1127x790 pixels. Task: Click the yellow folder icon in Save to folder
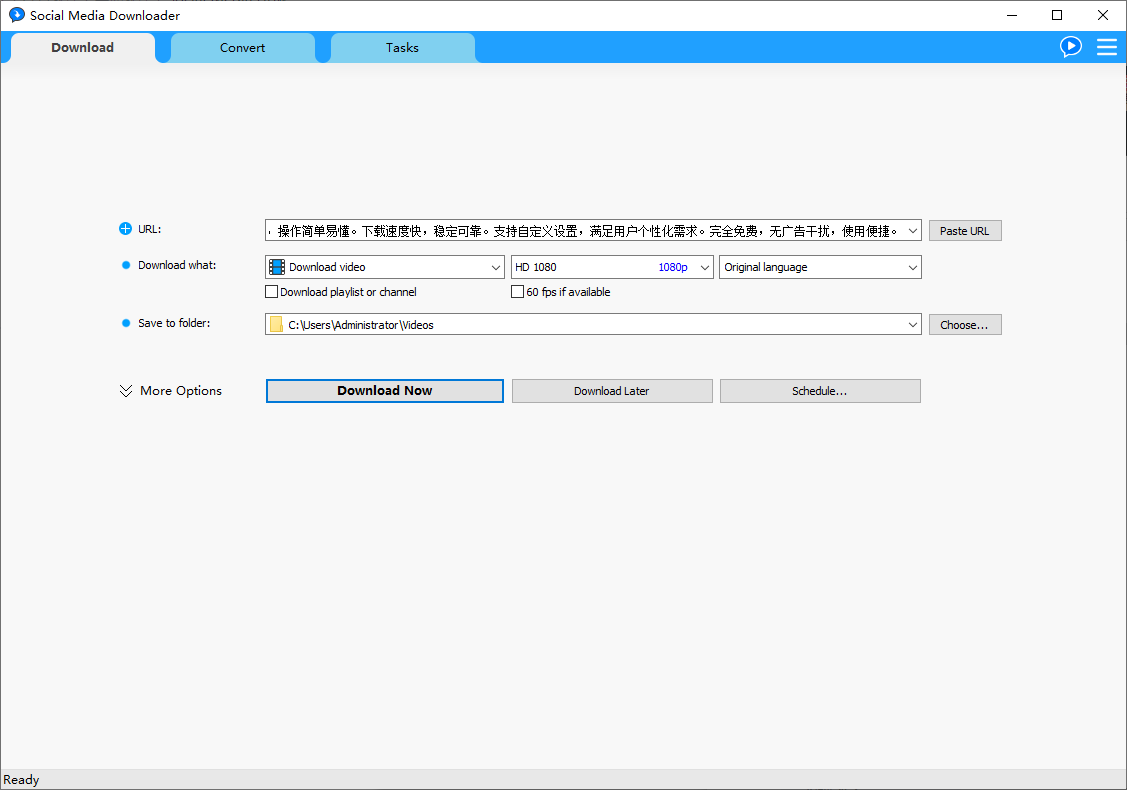click(277, 324)
